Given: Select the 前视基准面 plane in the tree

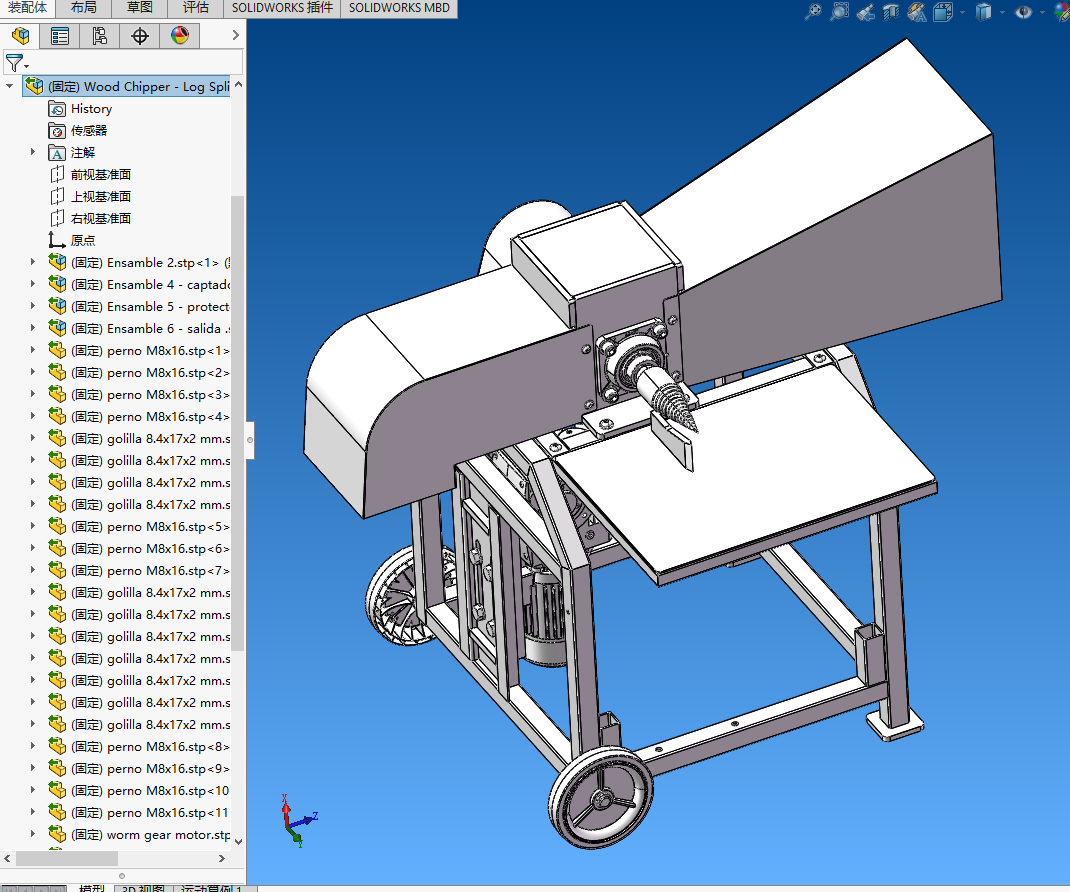Looking at the screenshot, I should pos(100,175).
